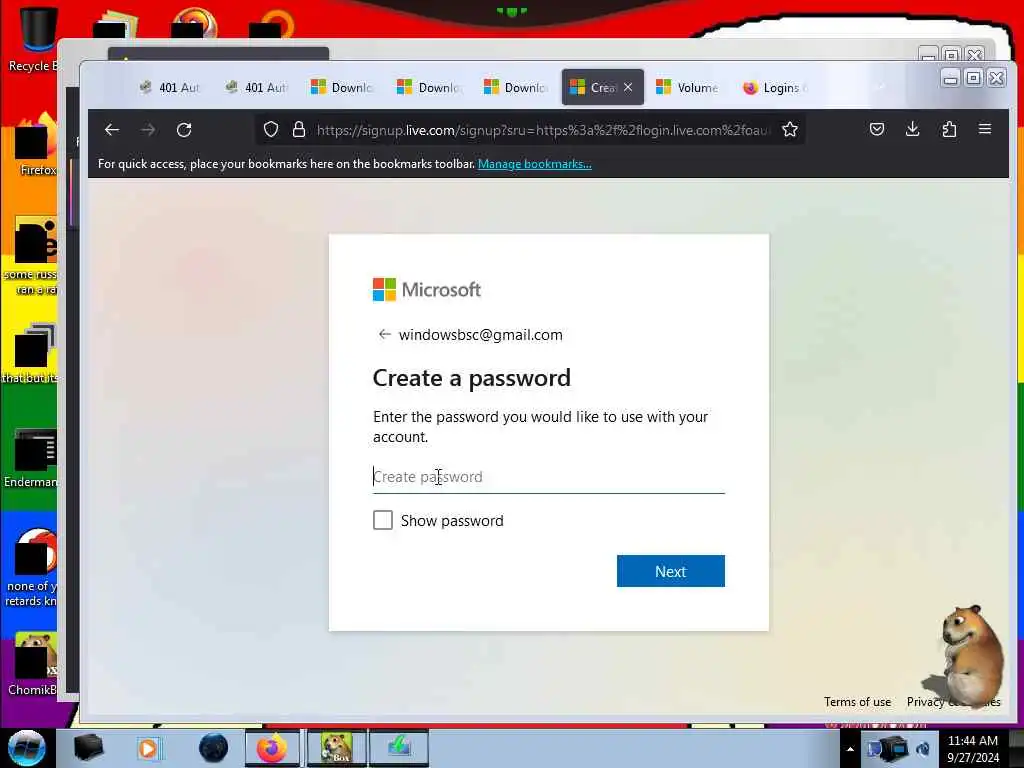Switch to Volume tab
The width and height of the screenshot is (1024, 768).
pyautogui.click(x=688, y=87)
